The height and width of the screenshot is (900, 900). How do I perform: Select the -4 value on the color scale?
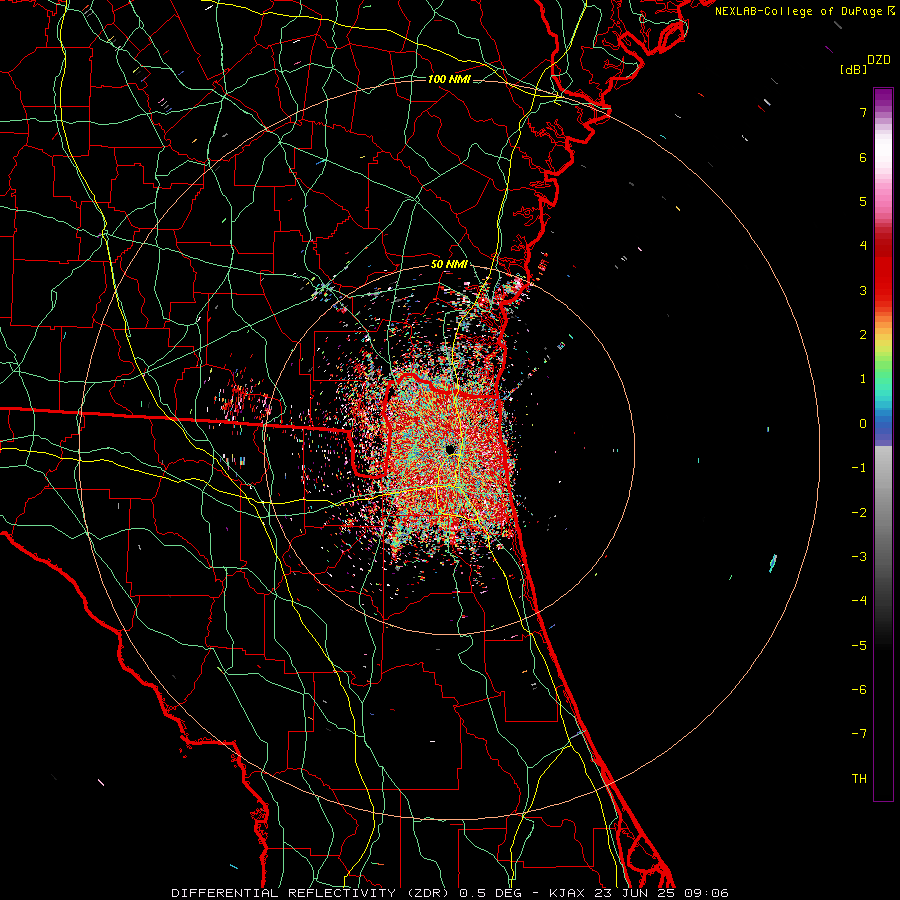click(x=859, y=600)
